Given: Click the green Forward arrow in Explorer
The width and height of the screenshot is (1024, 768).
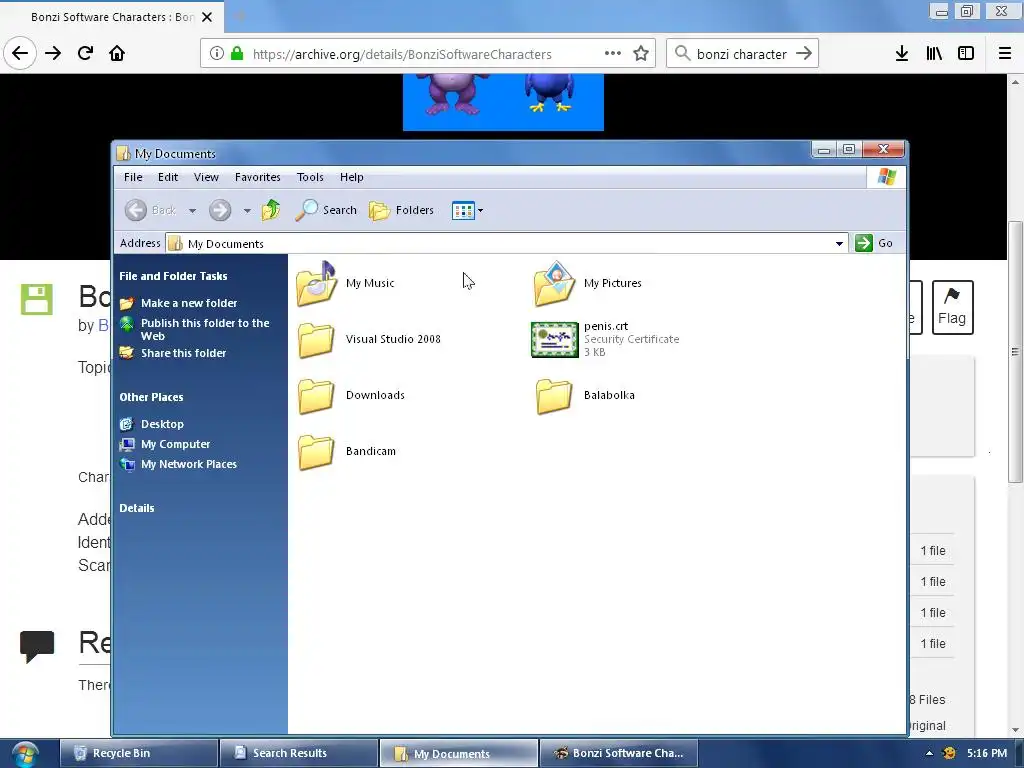Looking at the screenshot, I should click(x=220, y=210).
